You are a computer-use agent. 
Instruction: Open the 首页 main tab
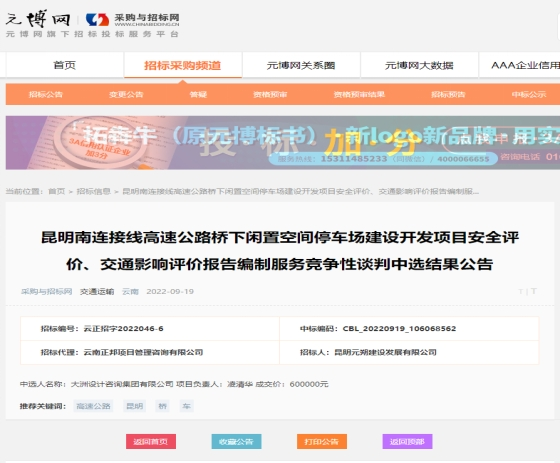click(65, 65)
